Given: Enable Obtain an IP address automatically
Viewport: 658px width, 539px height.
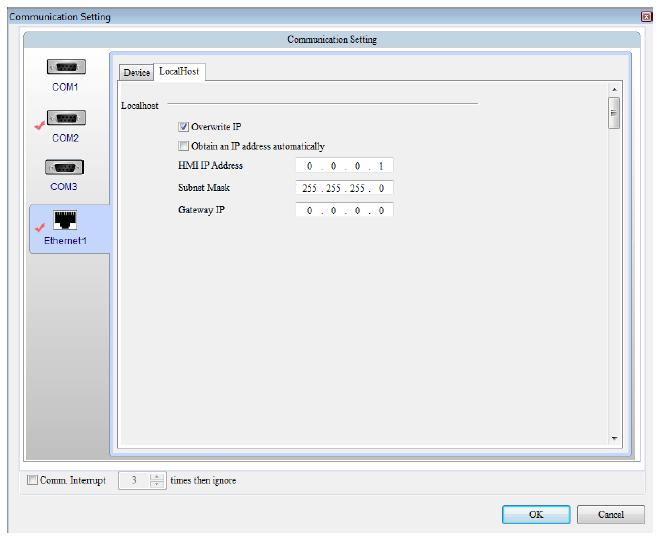Looking at the screenshot, I should tap(183, 146).
